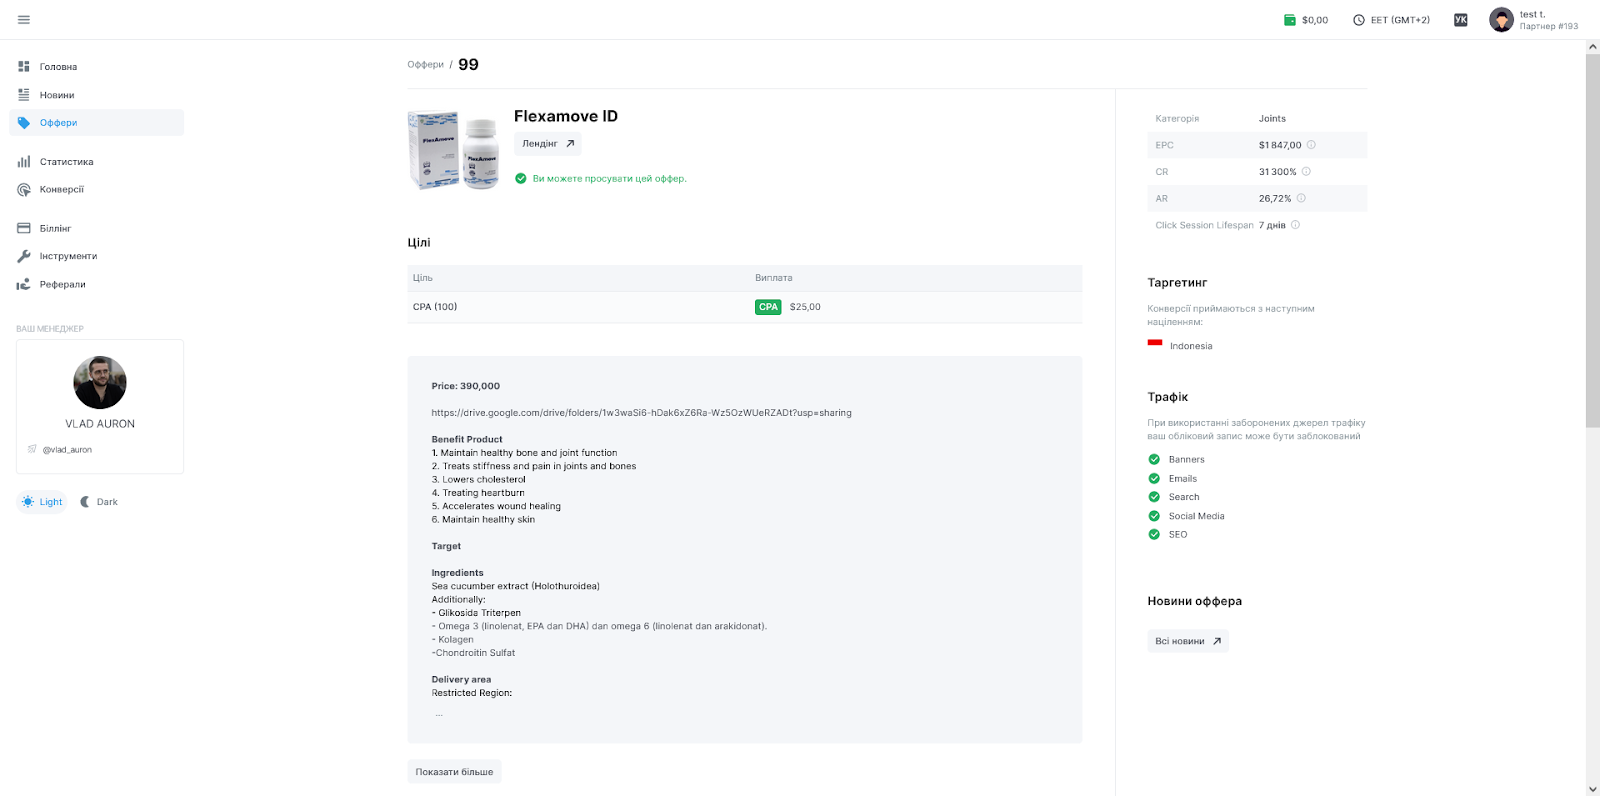Open Білінг in the sidebar

pos(97,229)
